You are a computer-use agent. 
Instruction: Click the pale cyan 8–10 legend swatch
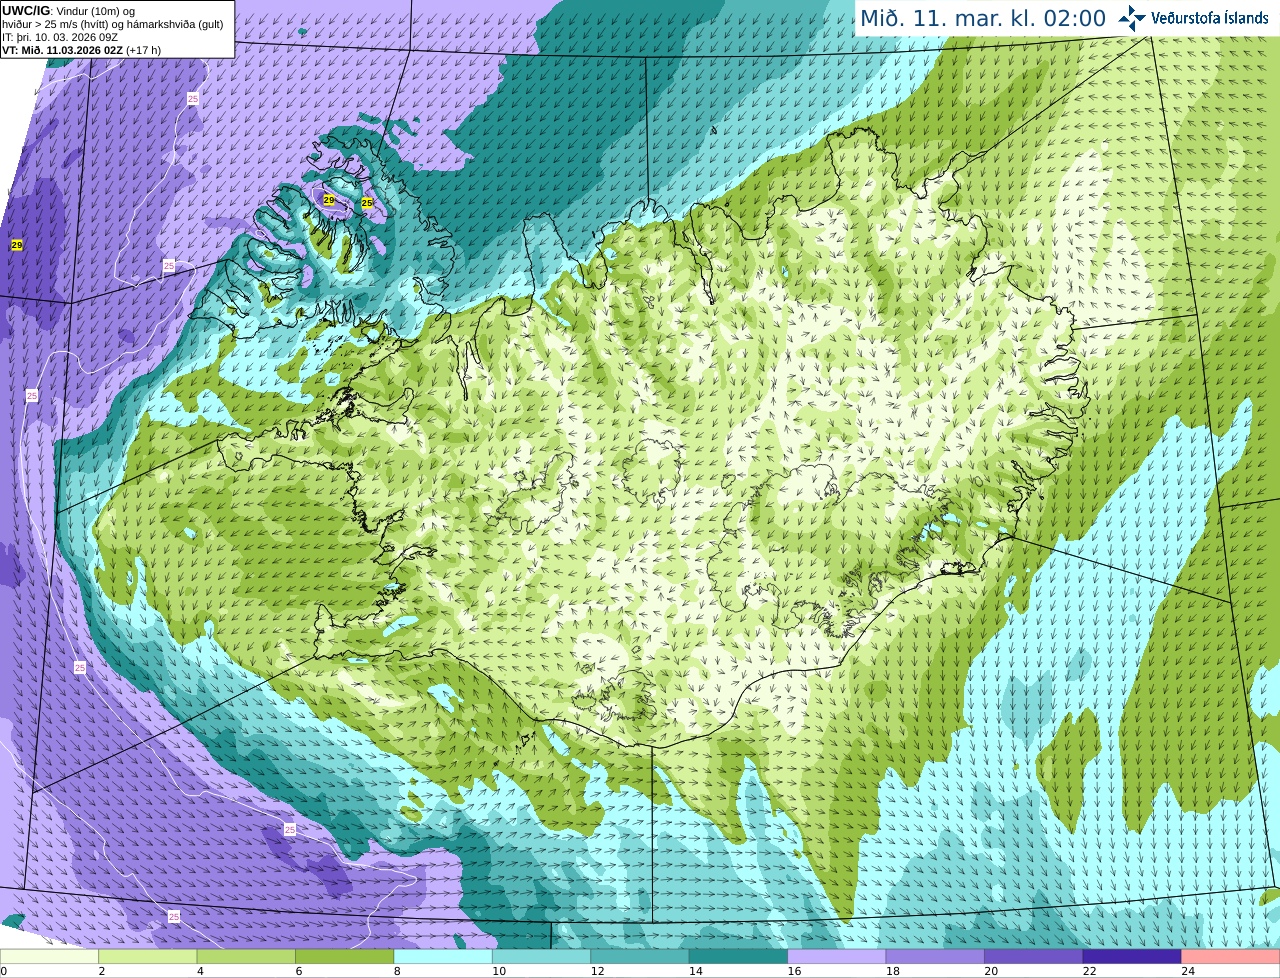coord(443,957)
